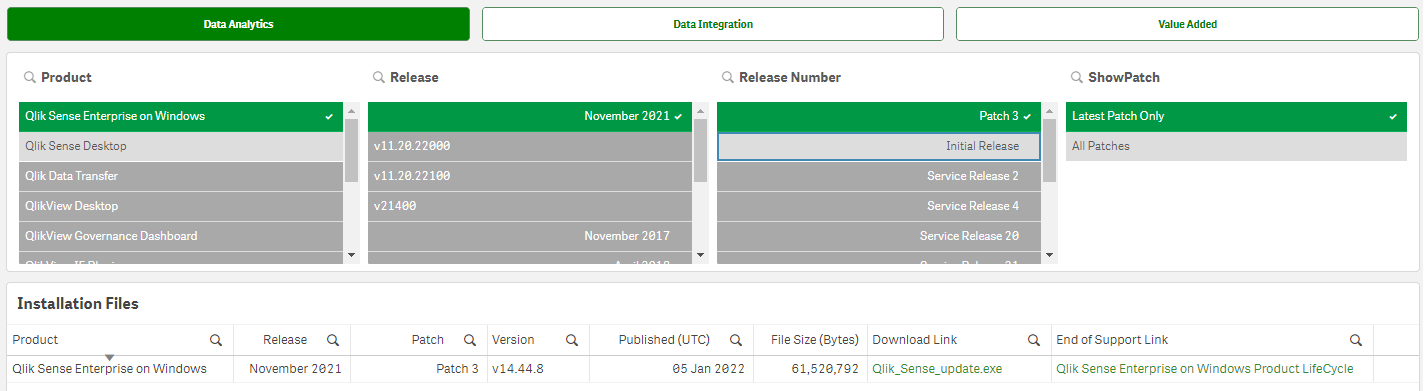Viewport: 1425px width, 391px height.
Task: Search the Release table column
Action: [333, 340]
